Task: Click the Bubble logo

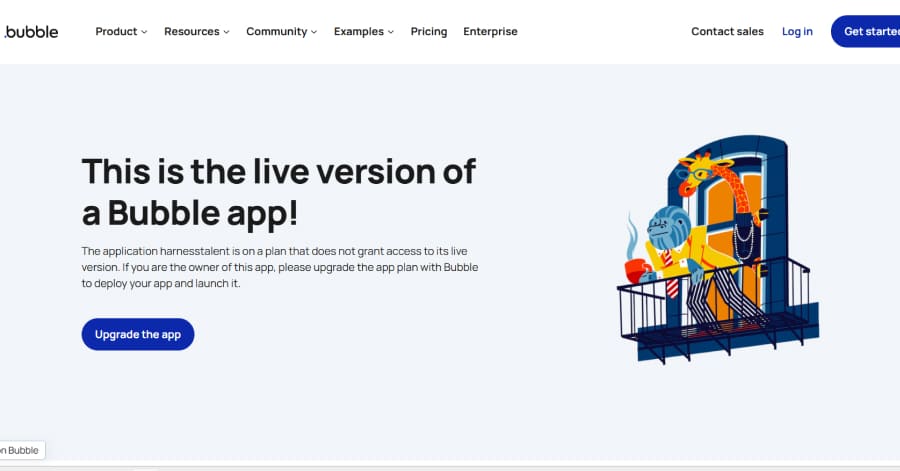Action: tap(31, 32)
